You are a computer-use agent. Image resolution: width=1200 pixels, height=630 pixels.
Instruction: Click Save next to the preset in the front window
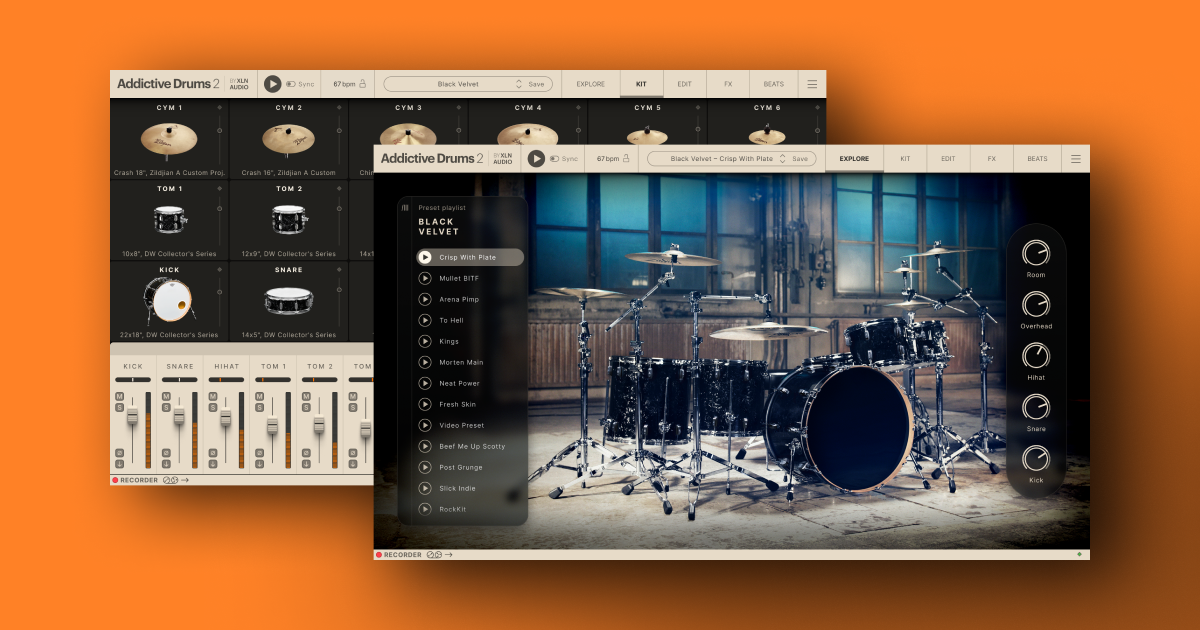(800, 158)
